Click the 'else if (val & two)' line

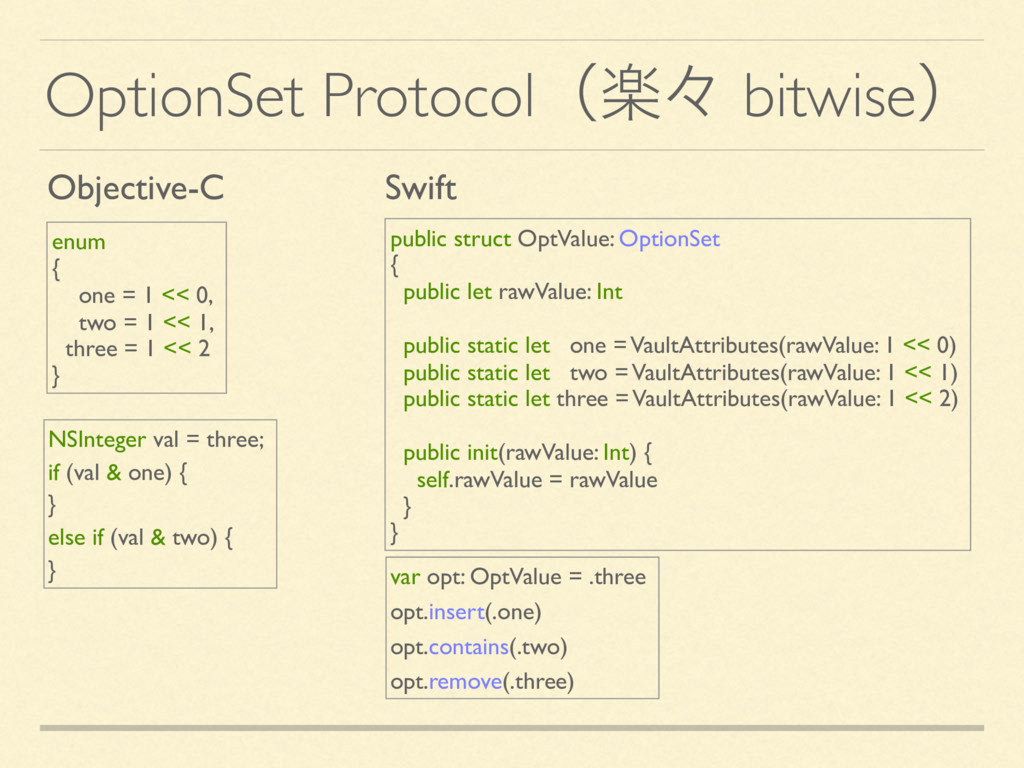pos(141,537)
